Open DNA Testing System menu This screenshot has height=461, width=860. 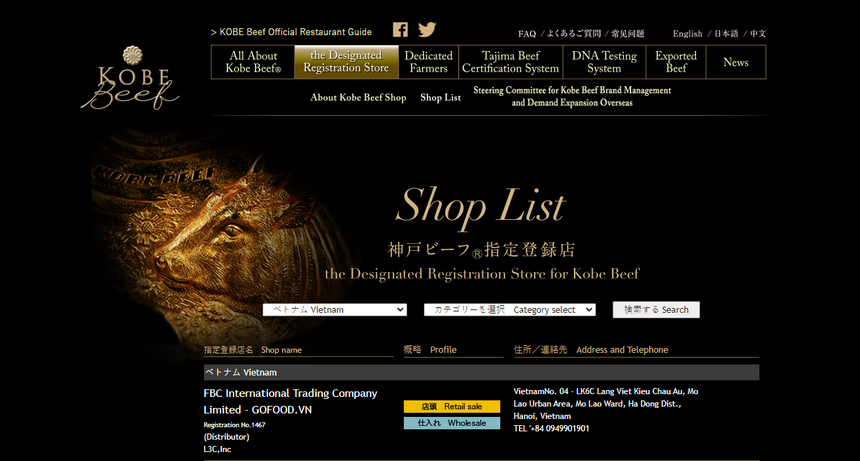(x=604, y=62)
